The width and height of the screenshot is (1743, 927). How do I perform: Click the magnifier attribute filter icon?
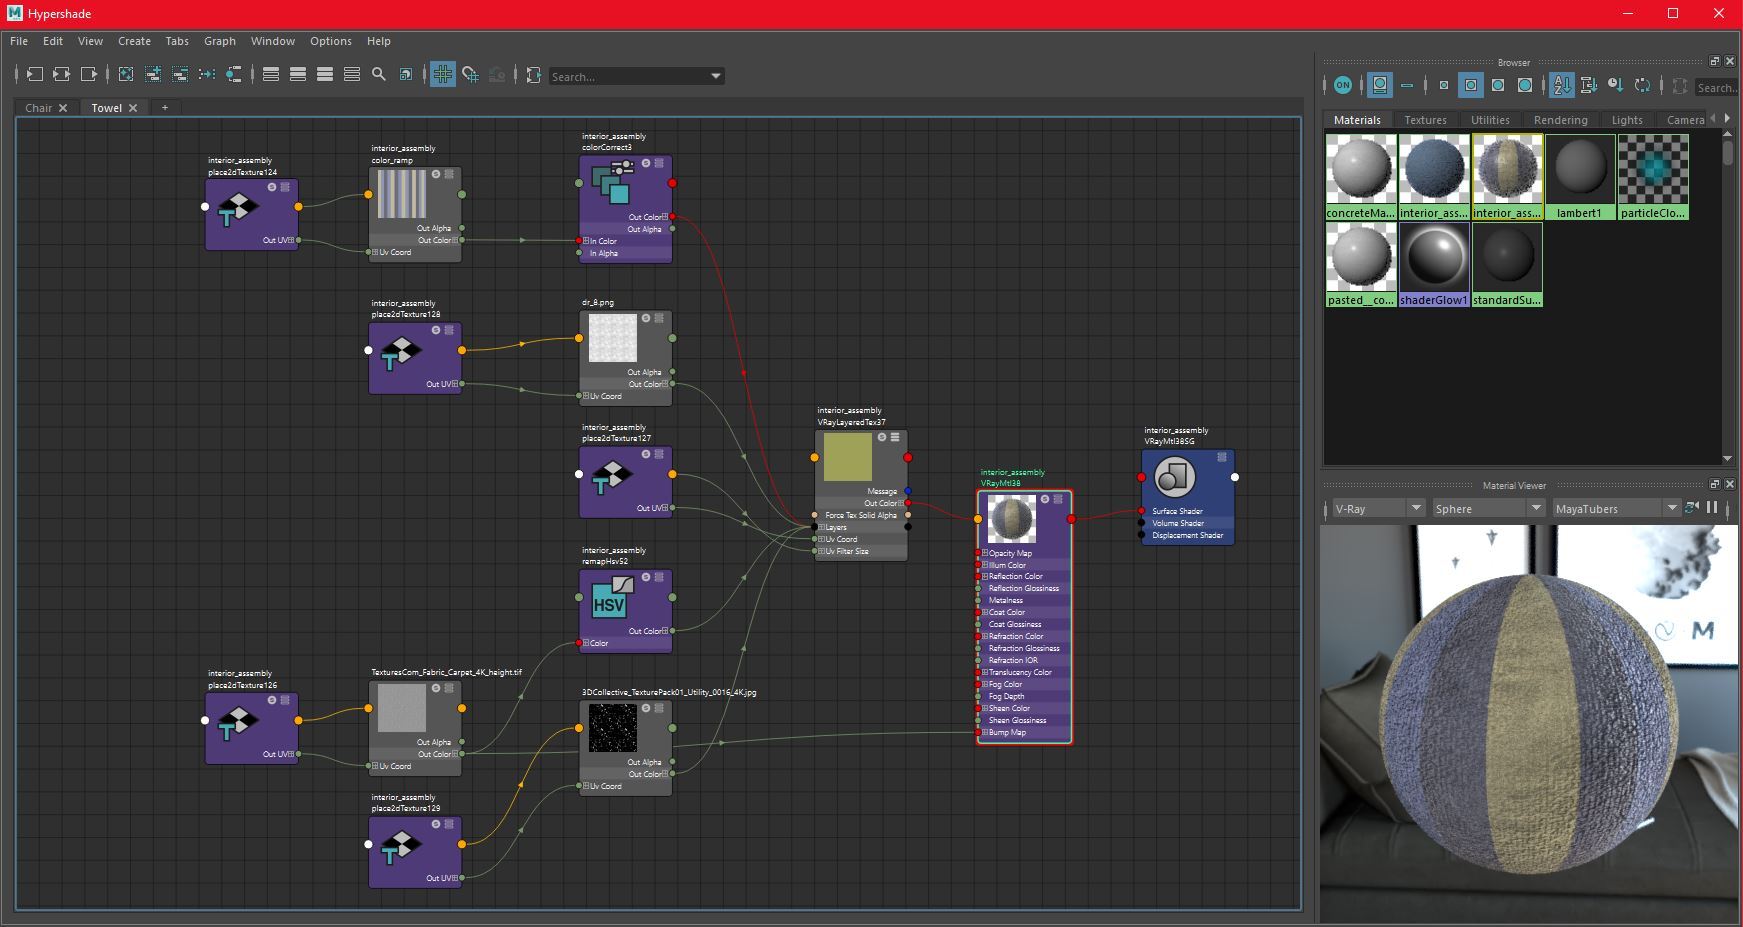click(x=379, y=74)
